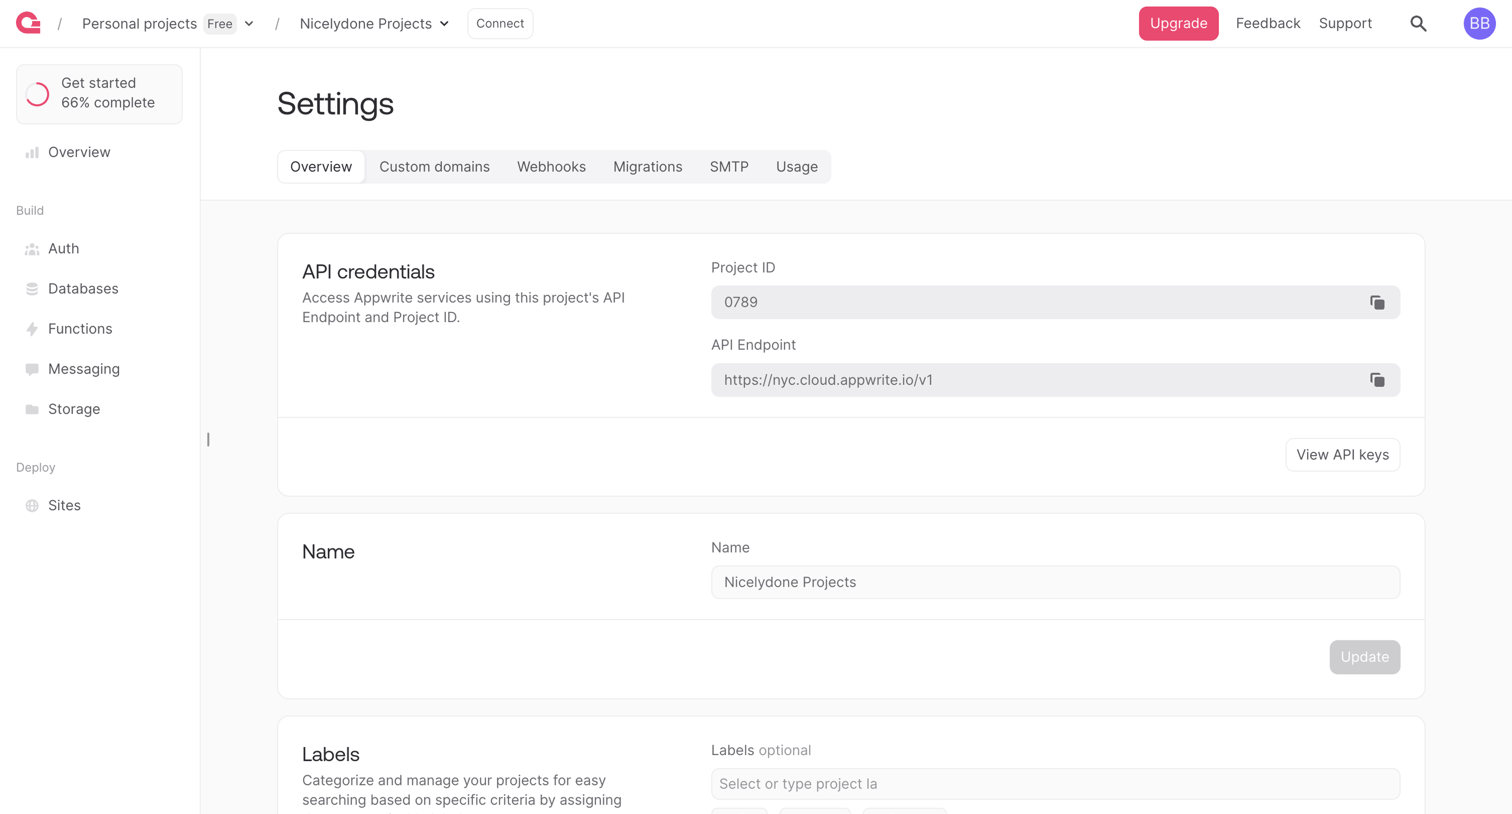Click the Sites globe icon
Screen dimensions: 1512x814
pos(32,506)
